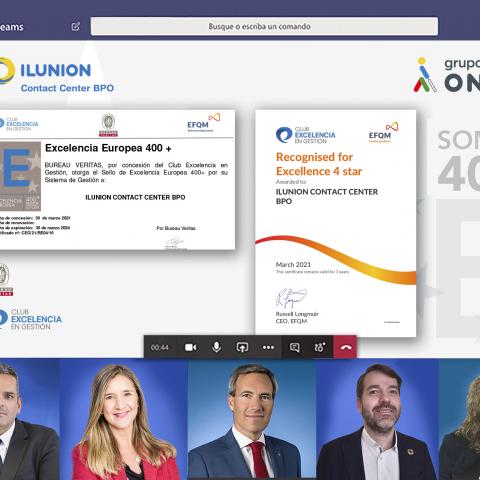Click the ILUNION Contact Center BPO logo
Image resolution: width=480 pixels, height=480 pixels.
click(57, 75)
